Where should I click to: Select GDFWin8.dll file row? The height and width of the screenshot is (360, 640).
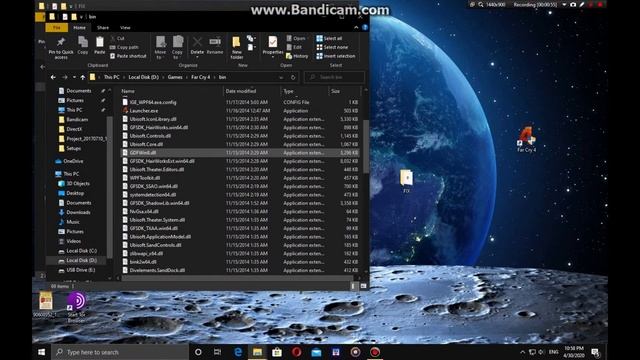point(240,153)
